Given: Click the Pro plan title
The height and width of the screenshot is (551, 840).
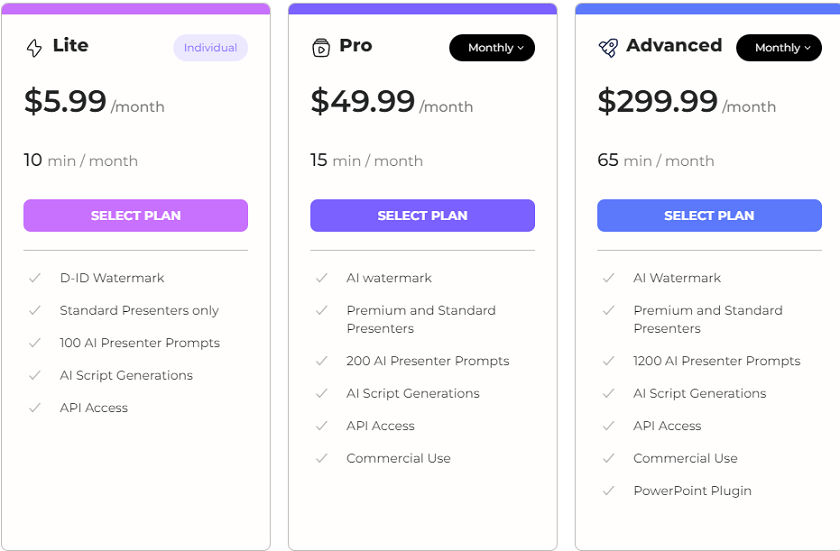Looking at the screenshot, I should tap(356, 46).
